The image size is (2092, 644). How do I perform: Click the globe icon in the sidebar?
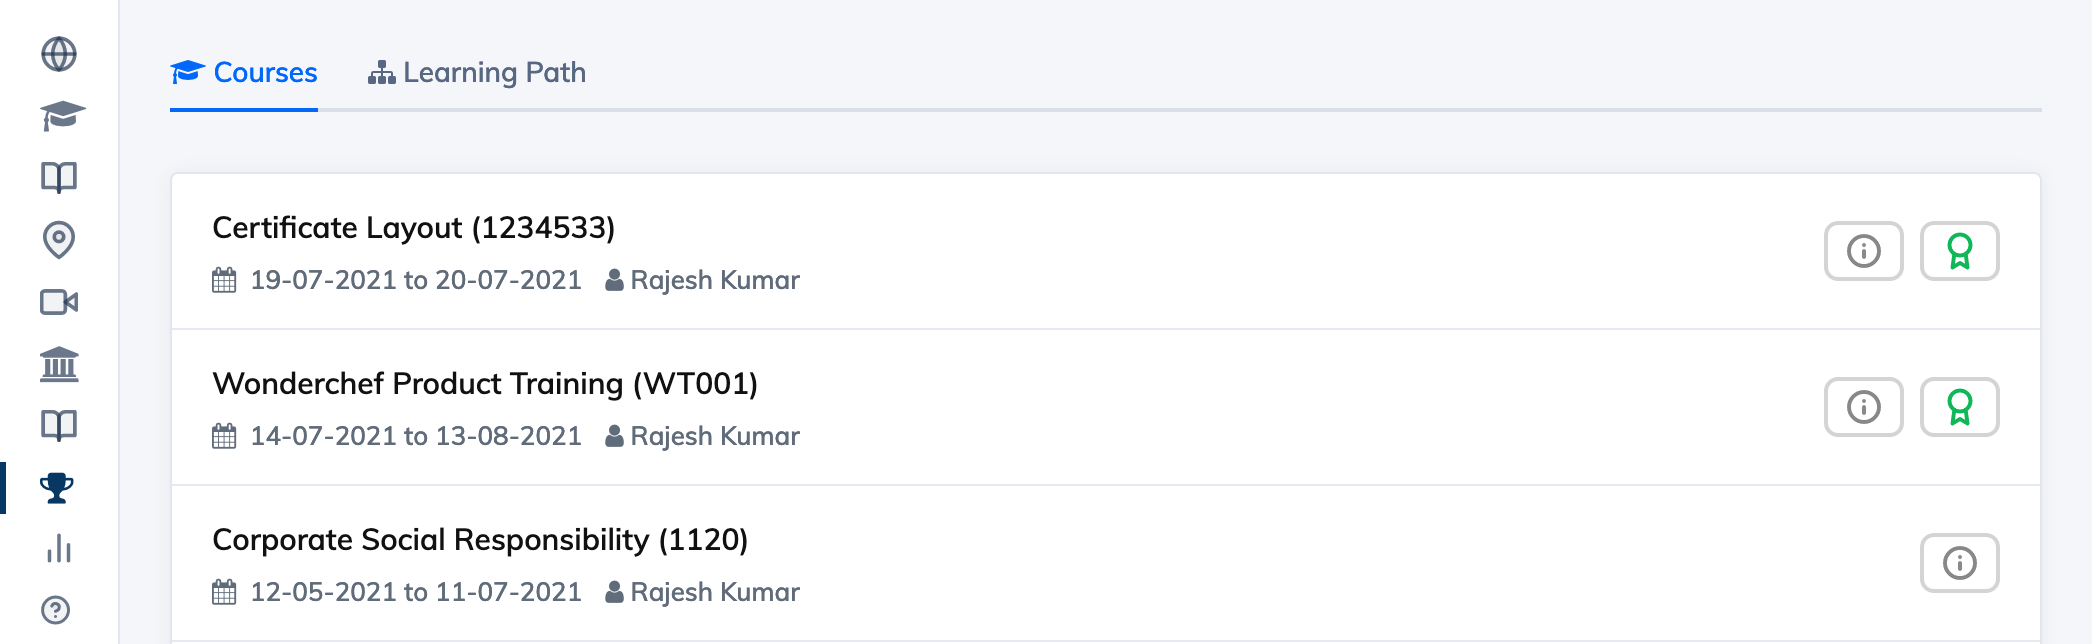[x=59, y=54]
